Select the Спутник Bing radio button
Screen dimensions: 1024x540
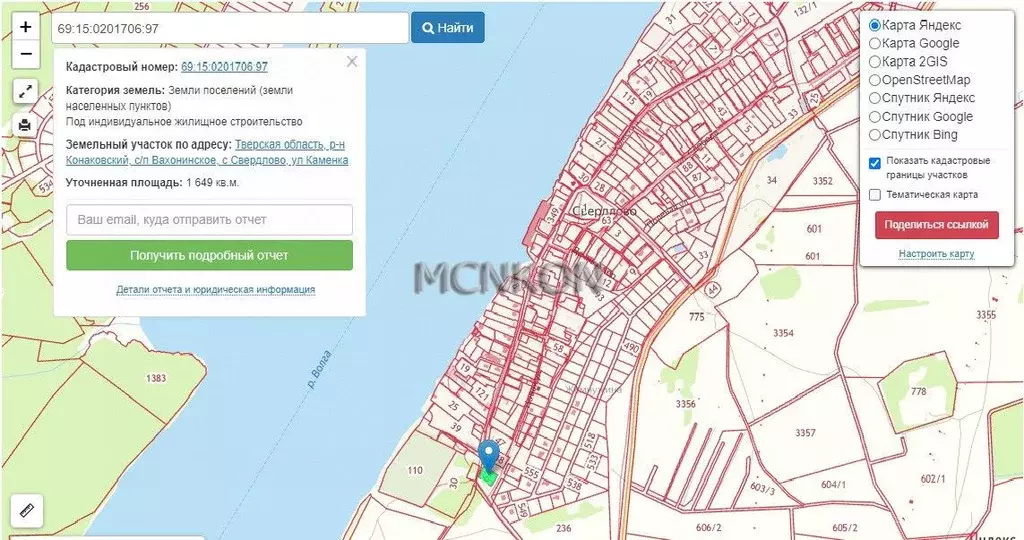[x=875, y=135]
